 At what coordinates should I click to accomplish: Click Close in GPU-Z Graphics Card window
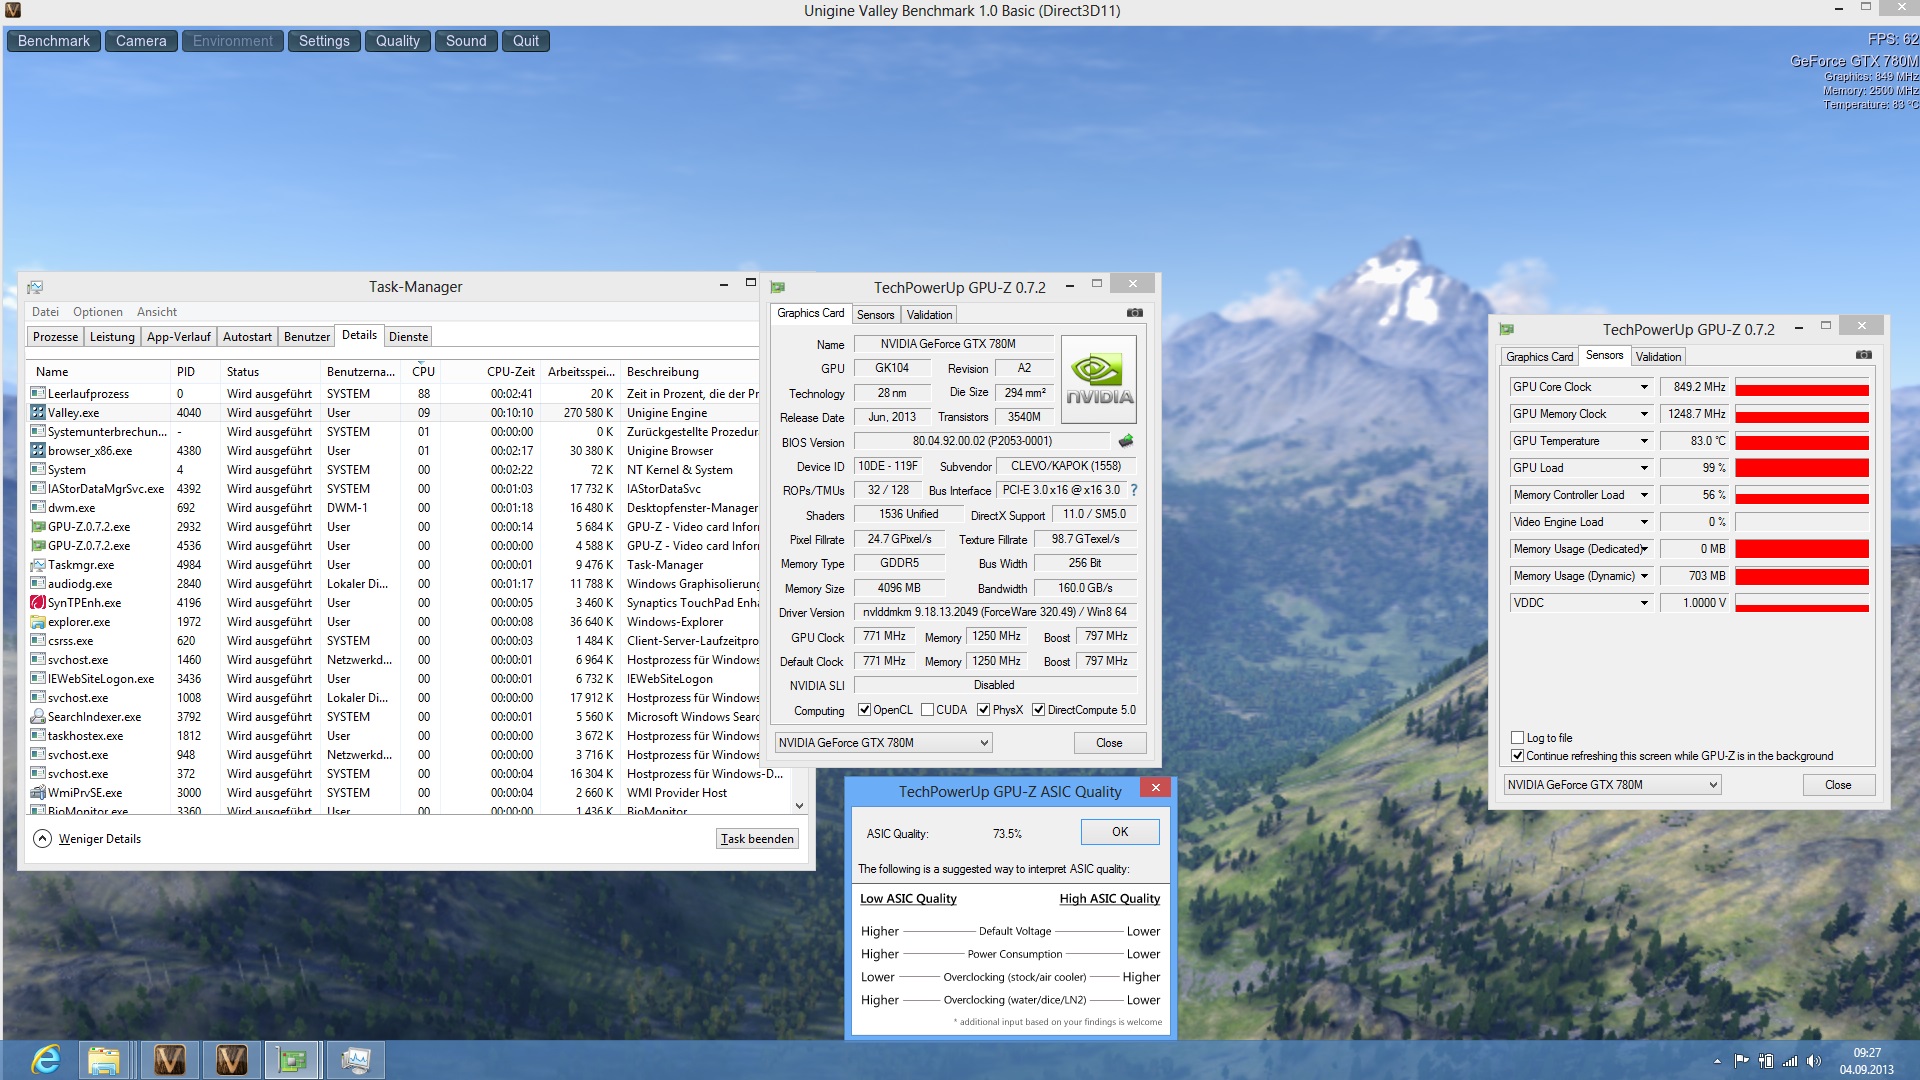(x=1109, y=743)
